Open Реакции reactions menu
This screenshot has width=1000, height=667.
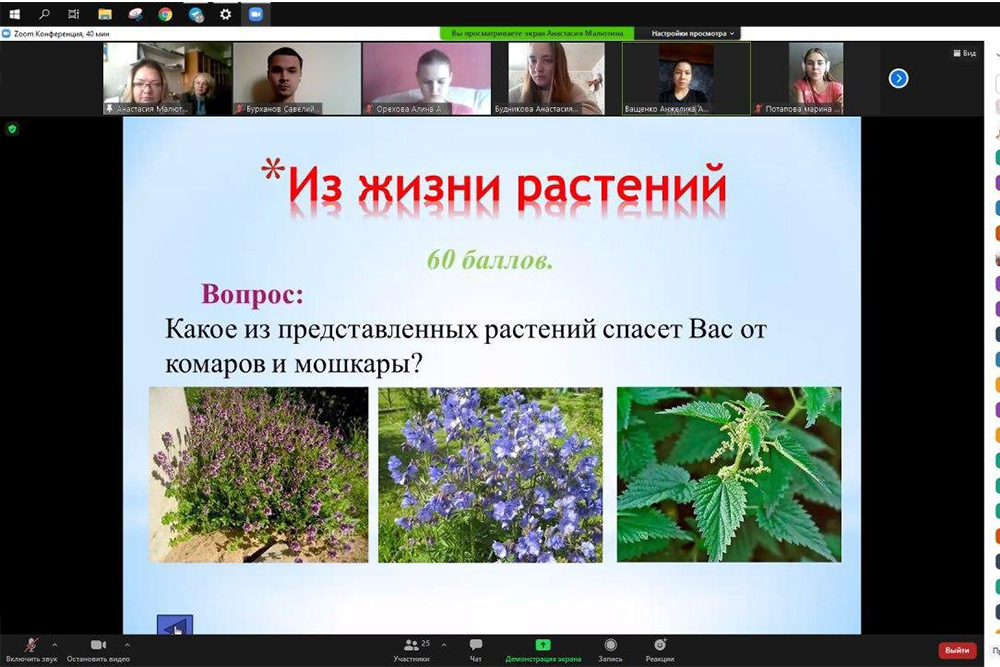[659, 646]
